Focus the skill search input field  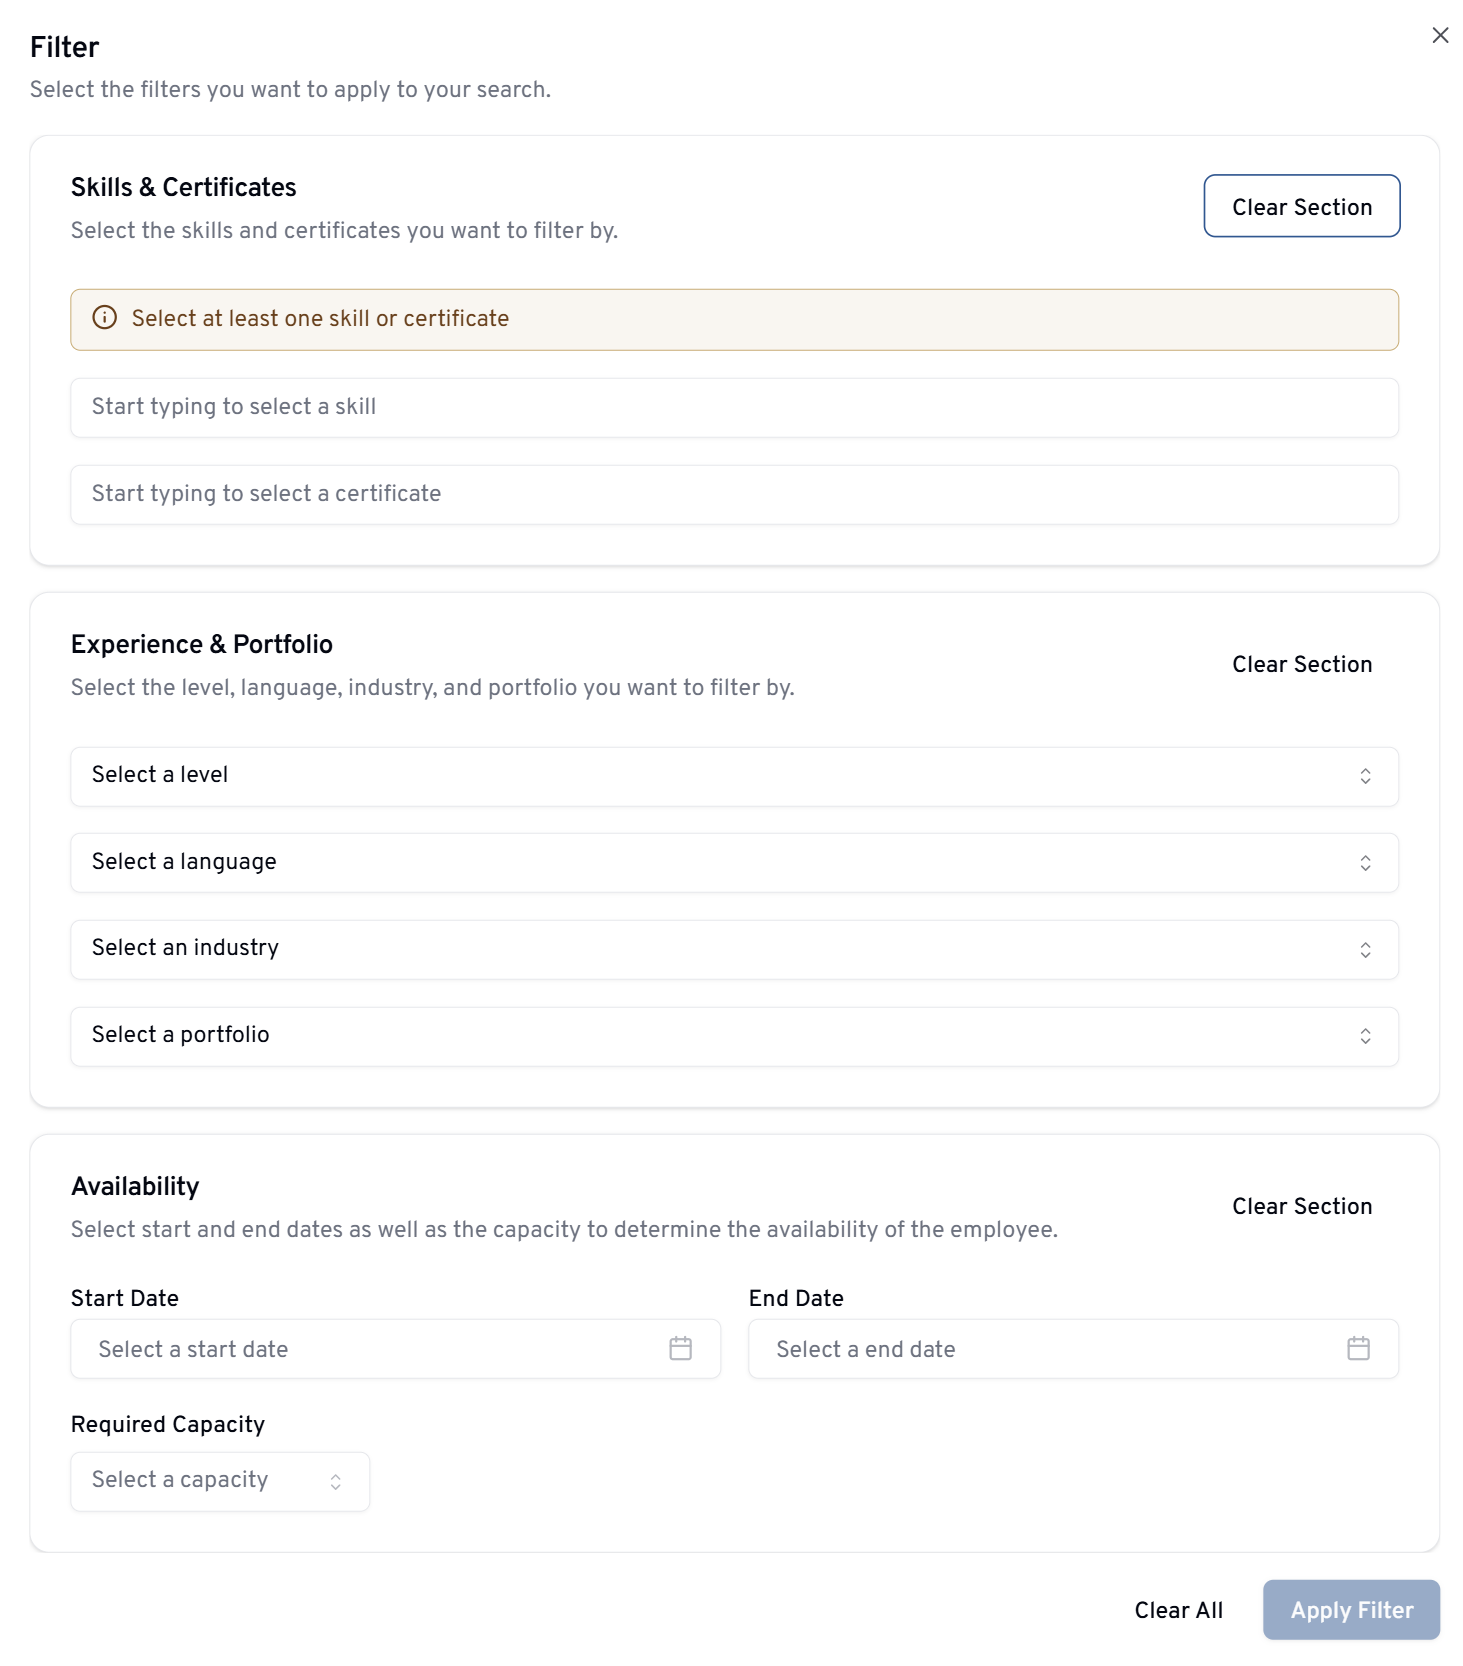(x=733, y=407)
